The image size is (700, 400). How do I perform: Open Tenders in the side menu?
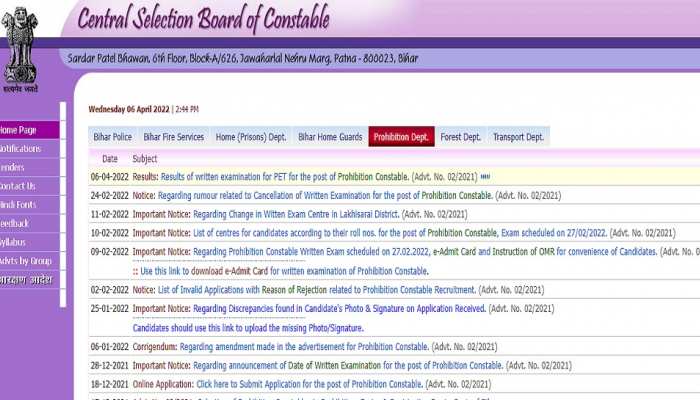14,167
